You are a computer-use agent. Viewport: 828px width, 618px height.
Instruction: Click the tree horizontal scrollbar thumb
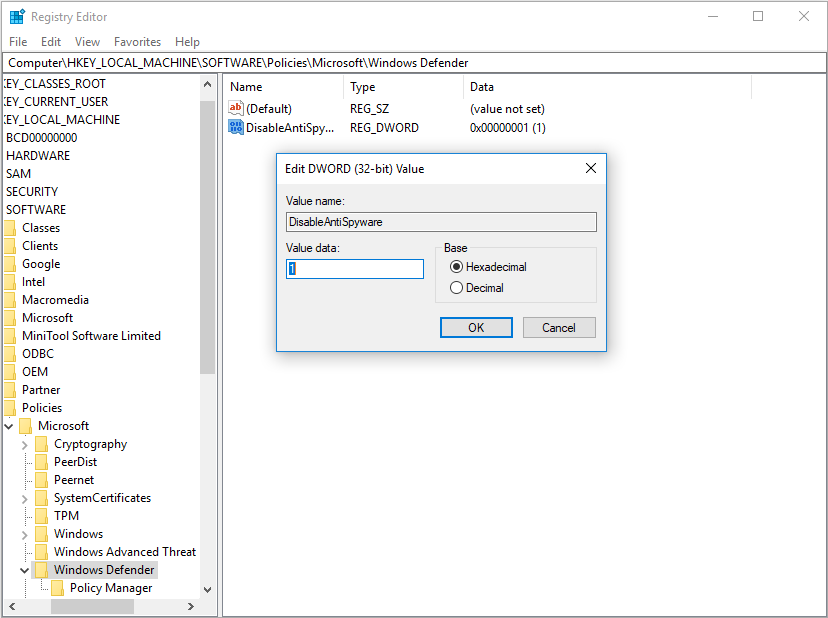click(x=92, y=606)
